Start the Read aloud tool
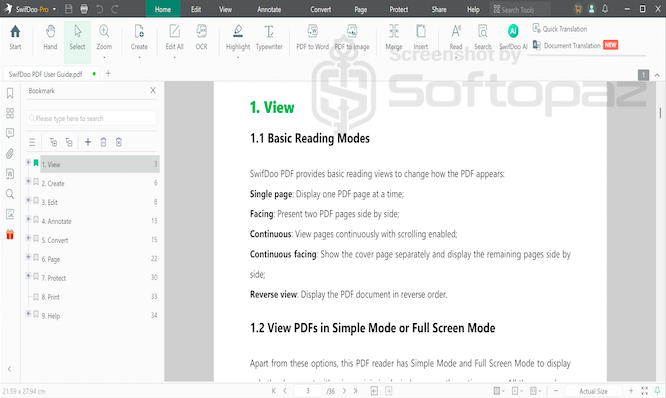This screenshot has width=666, height=398. coord(456,31)
